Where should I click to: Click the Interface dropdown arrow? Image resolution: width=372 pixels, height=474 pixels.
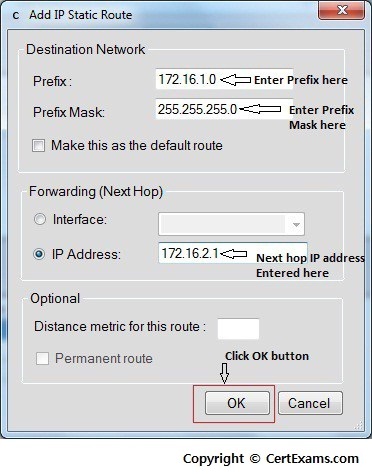tap(296, 224)
